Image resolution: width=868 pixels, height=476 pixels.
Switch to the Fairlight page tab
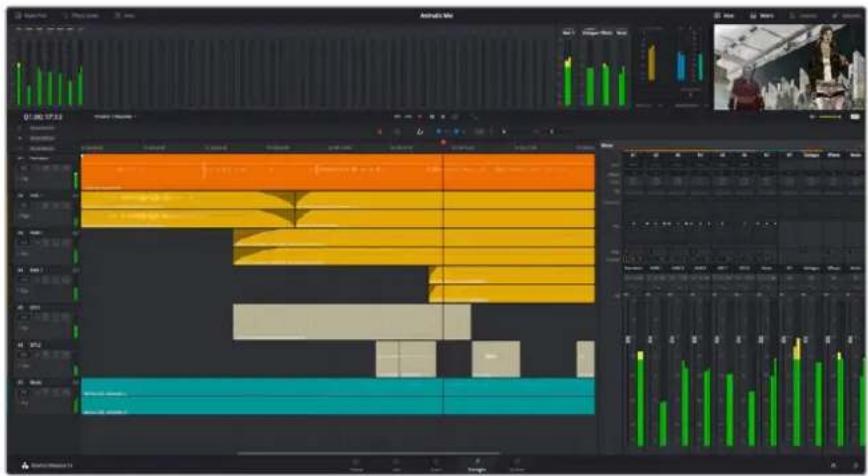click(x=477, y=465)
